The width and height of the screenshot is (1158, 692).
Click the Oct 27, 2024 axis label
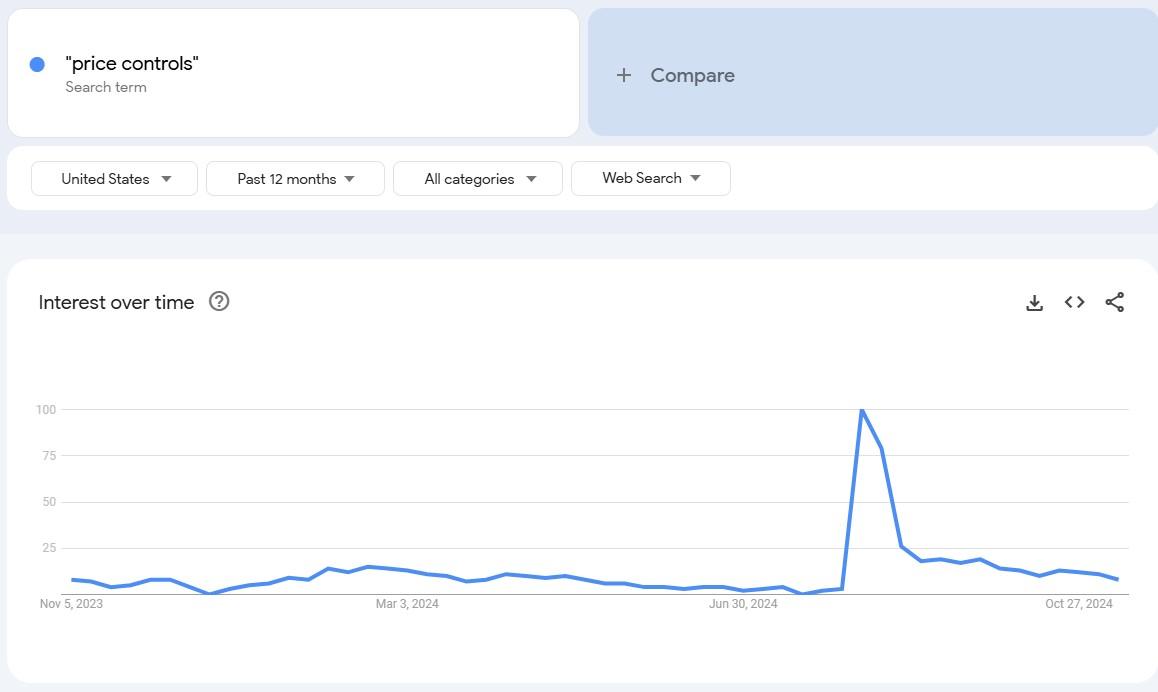click(x=1079, y=604)
